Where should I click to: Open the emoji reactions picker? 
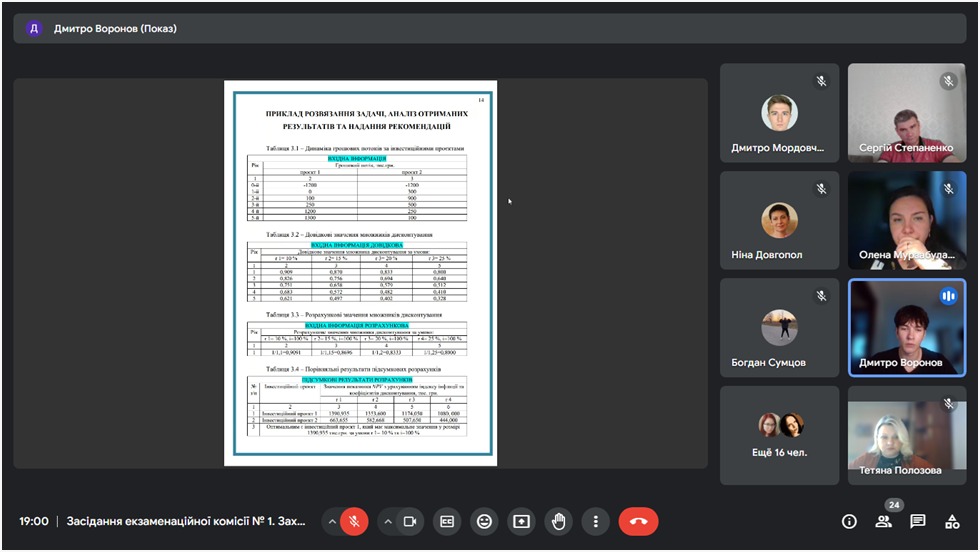485,521
